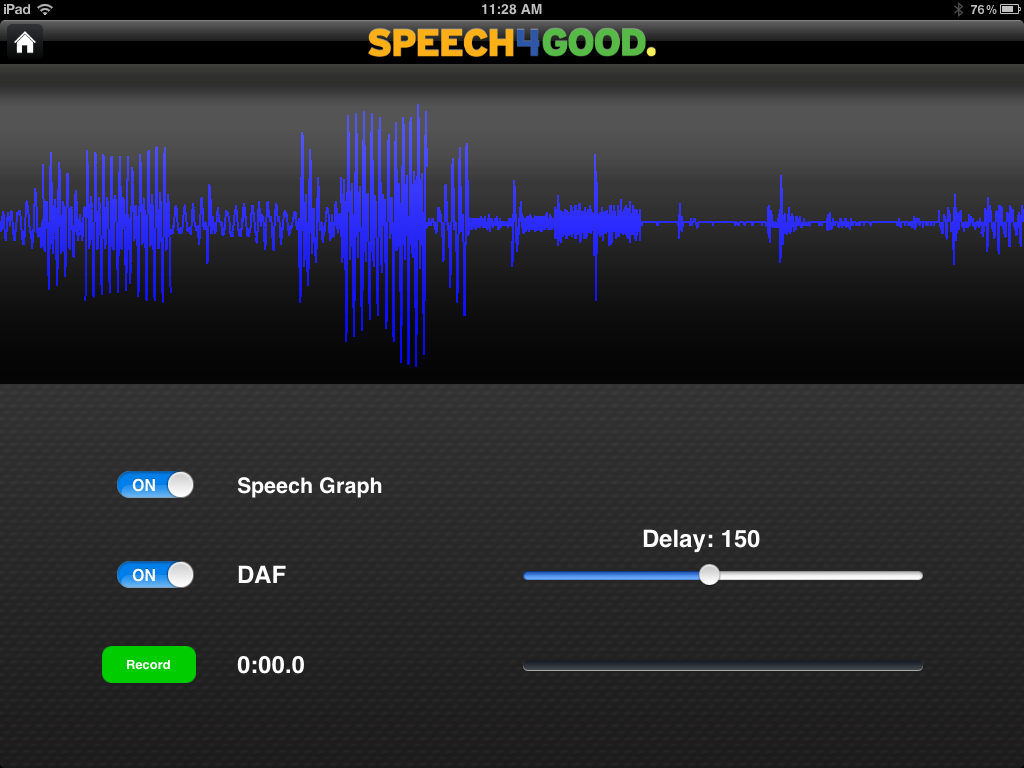The height and width of the screenshot is (768, 1024).
Task: Check the Wi-Fi status icon
Action: click(x=45, y=9)
